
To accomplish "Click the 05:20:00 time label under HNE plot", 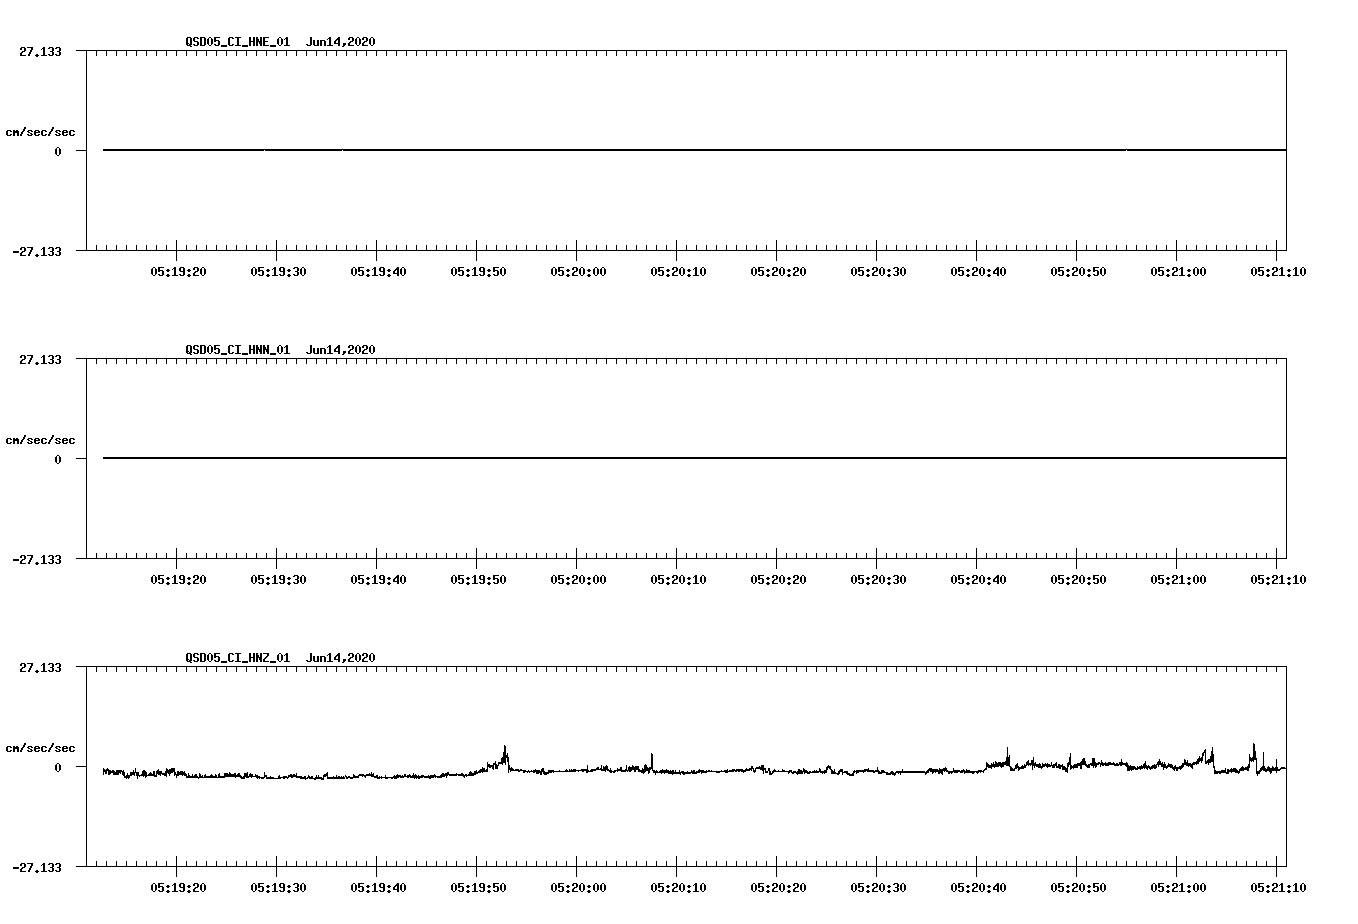I will [x=579, y=271].
